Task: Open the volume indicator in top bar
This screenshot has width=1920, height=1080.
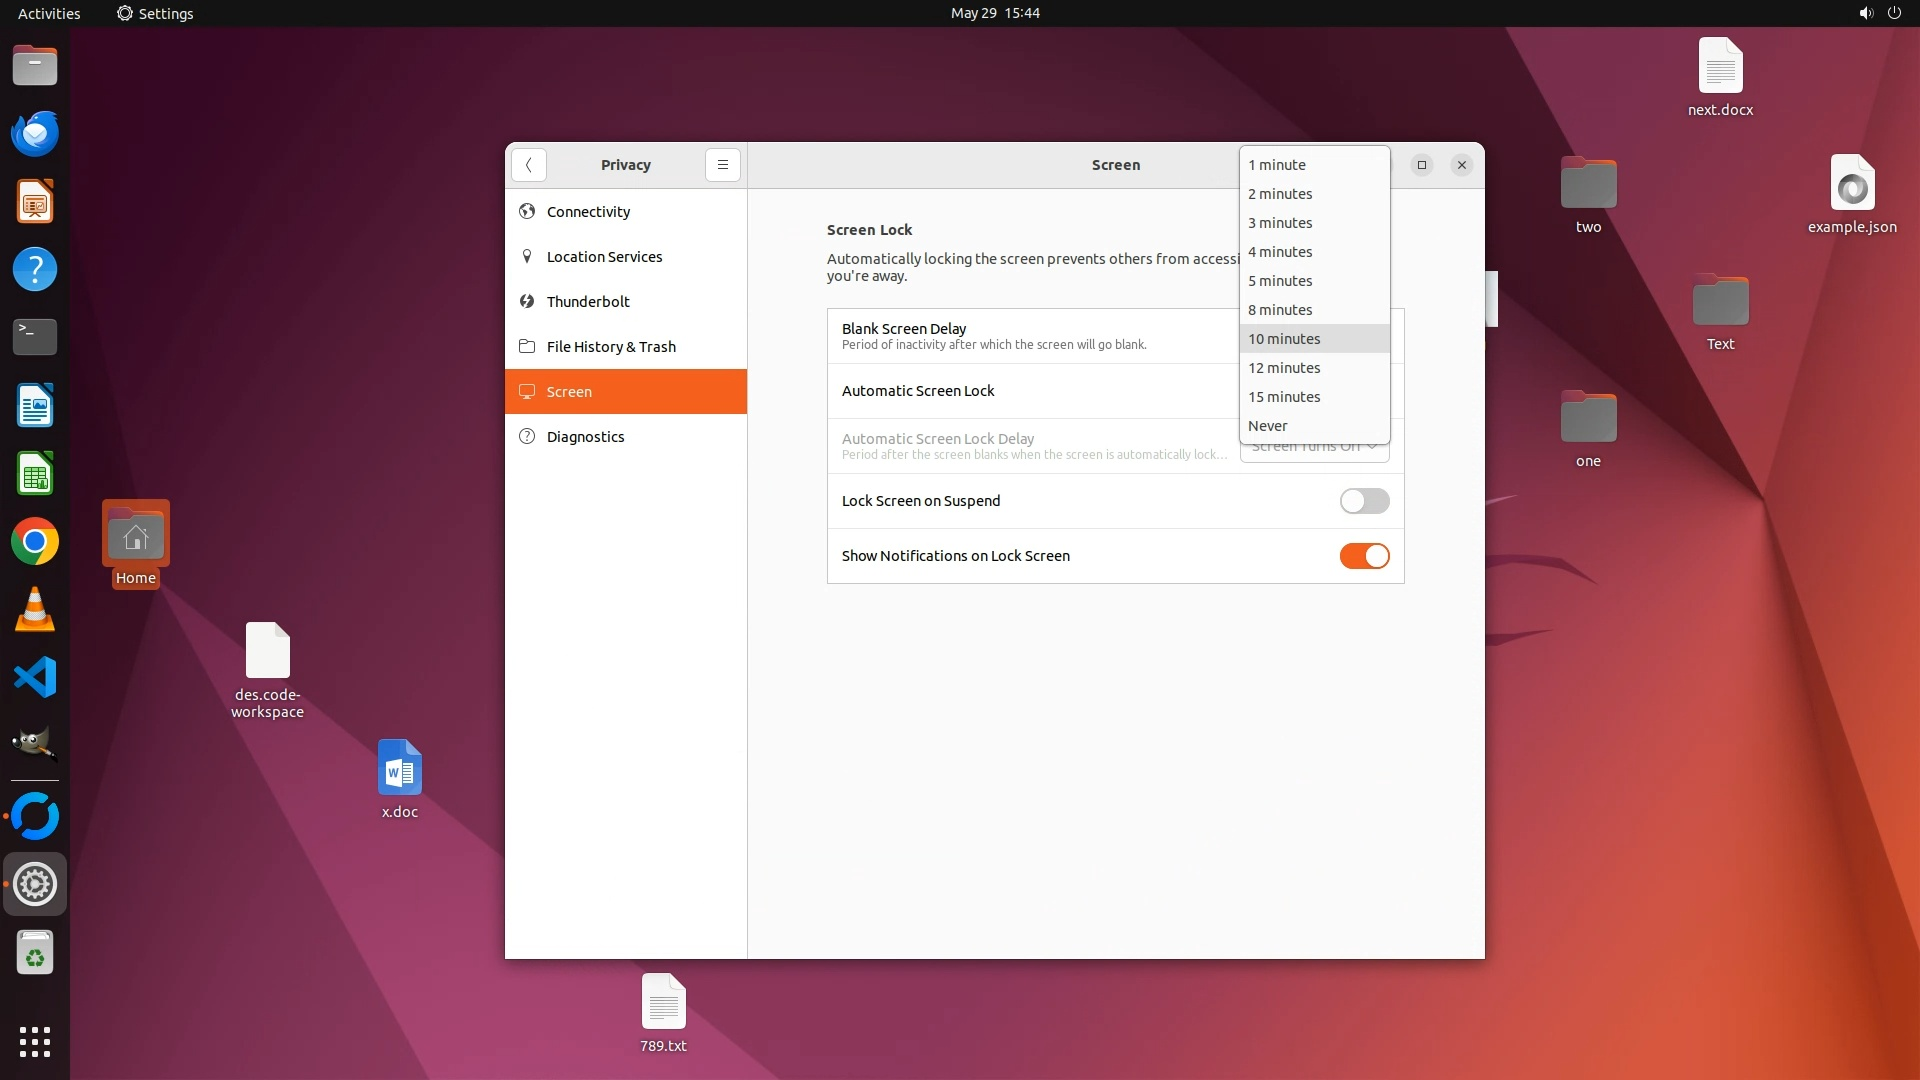Action: pos(1865,13)
